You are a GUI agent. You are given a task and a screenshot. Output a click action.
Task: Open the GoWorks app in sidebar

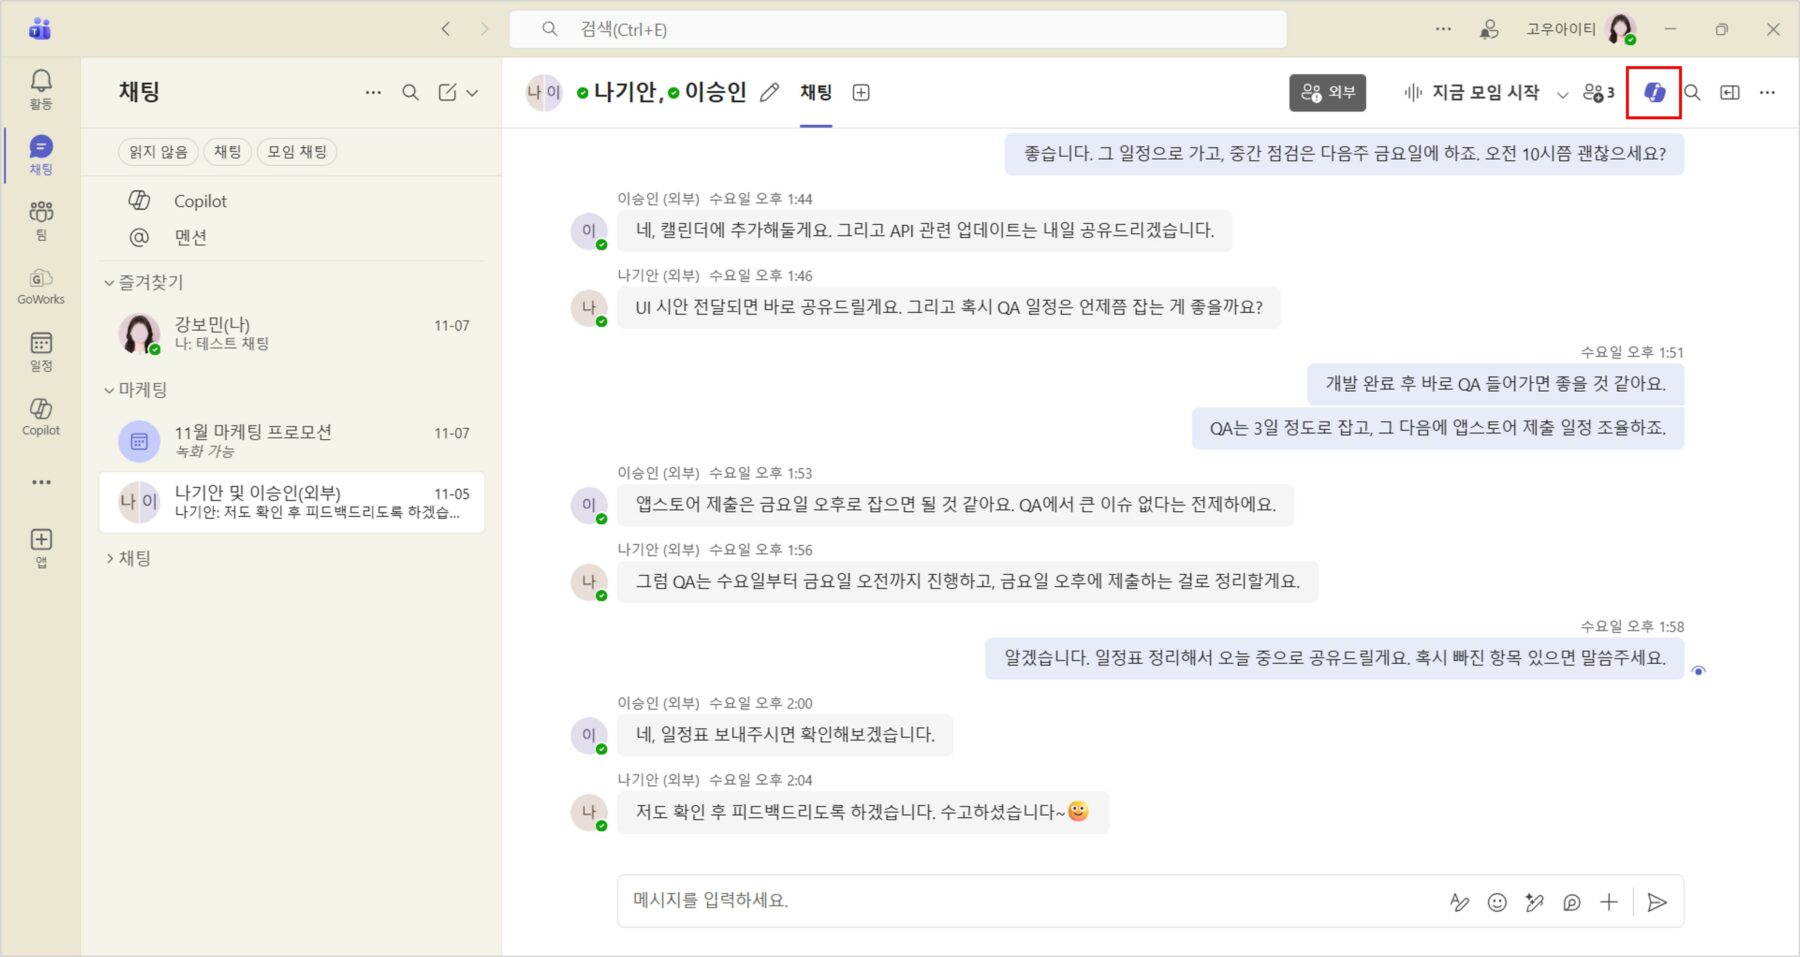pos(41,285)
